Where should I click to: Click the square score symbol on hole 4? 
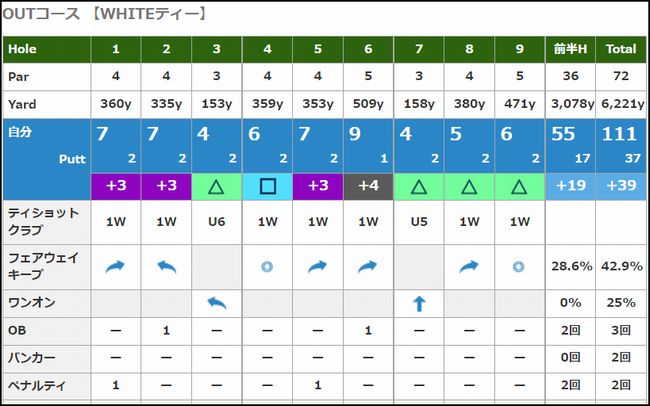coord(267,185)
